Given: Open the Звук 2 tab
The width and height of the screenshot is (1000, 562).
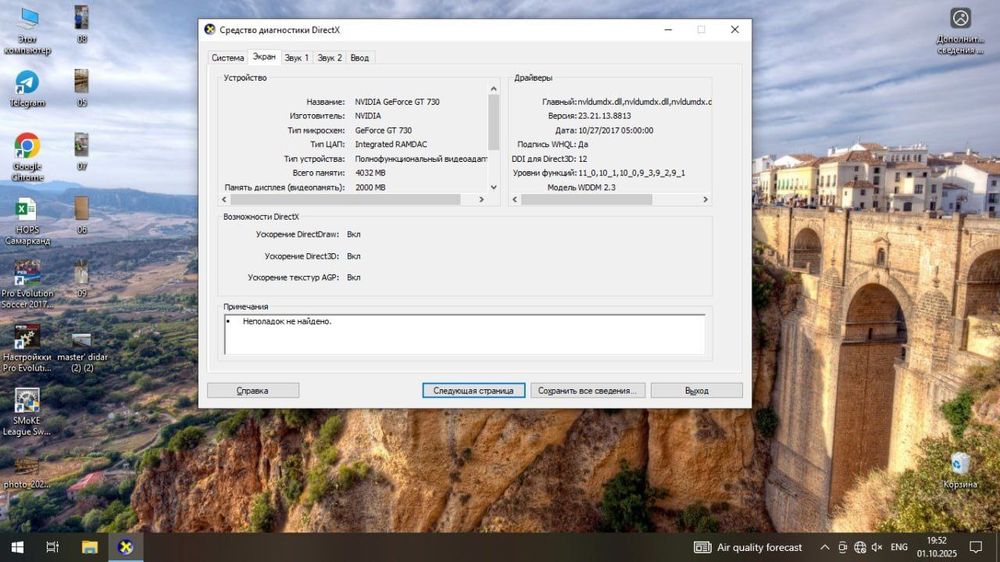Looking at the screenshot, I should coord(330,57).
